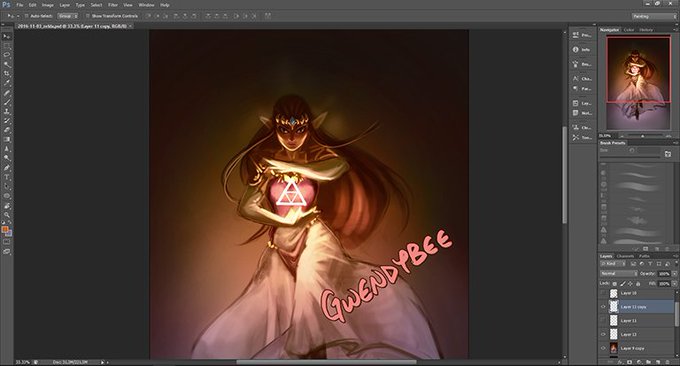Open the Move tool preset picker arrow
This screenshot has width=680, height=366.
(x=17, y=16)
